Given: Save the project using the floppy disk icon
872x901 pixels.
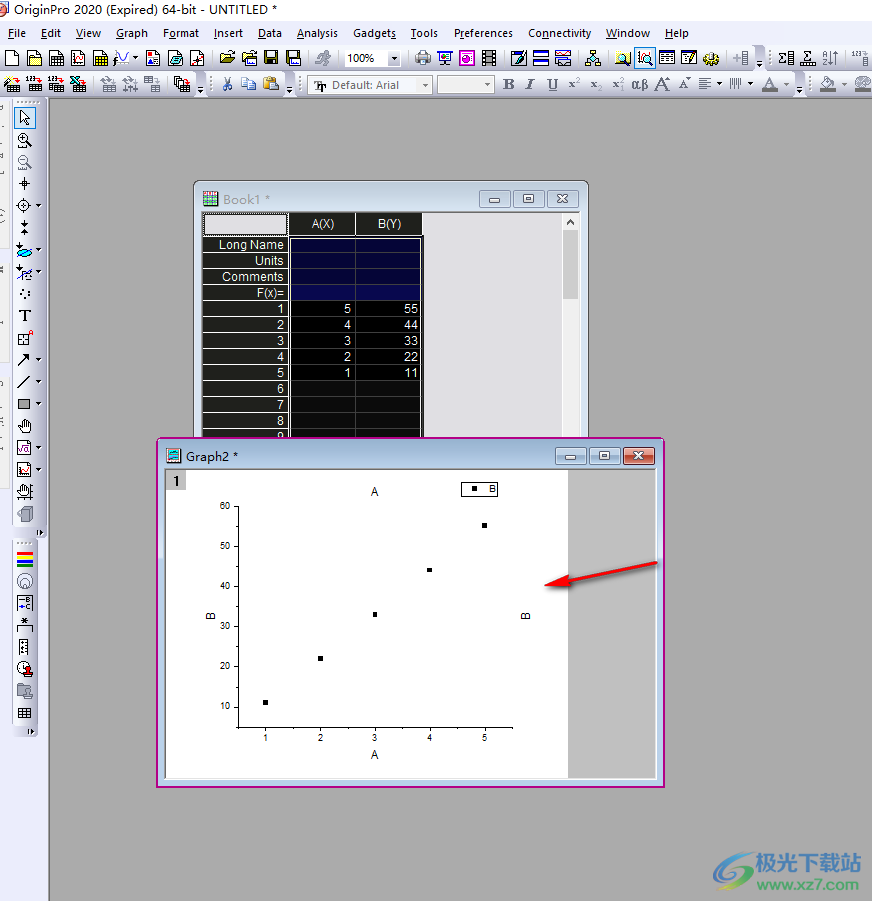Looking at the screenshot, I should click(271, 57).
